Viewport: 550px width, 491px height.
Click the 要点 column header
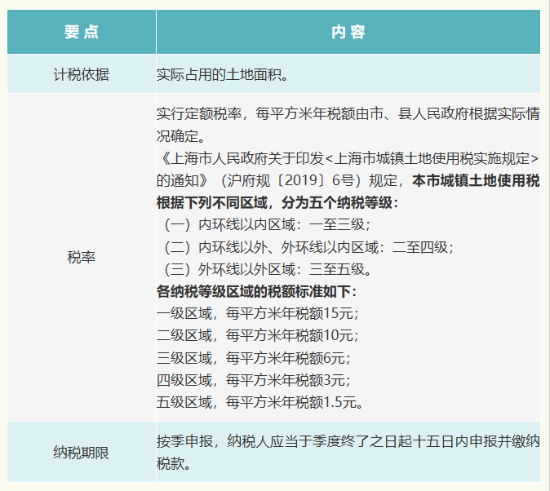click(81, 32)
